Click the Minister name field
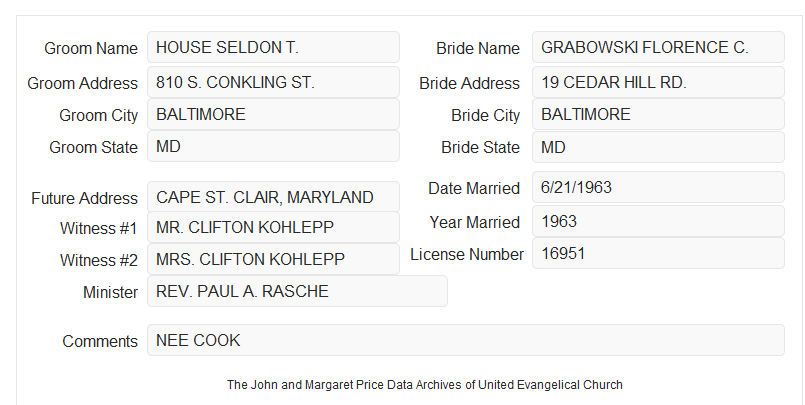The image size is (805, 405). tap(297, 291)
